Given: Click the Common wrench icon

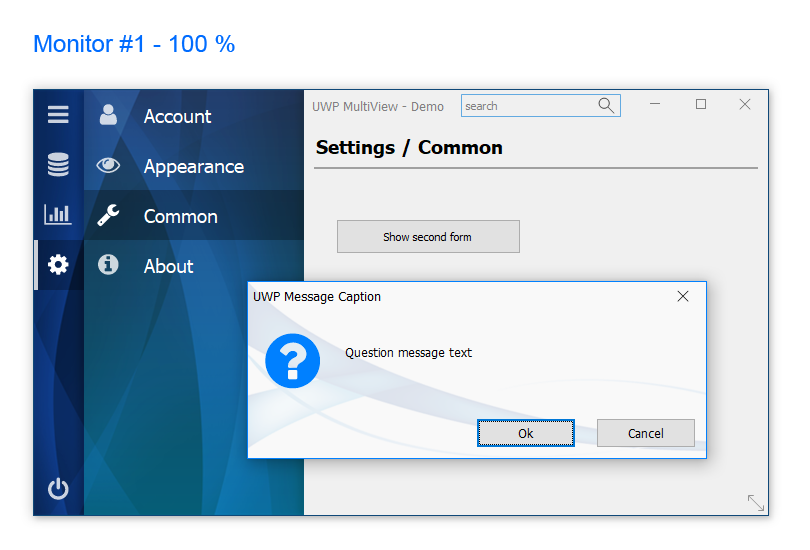Looking at the screenshot, I should click(x=108, y=215).
